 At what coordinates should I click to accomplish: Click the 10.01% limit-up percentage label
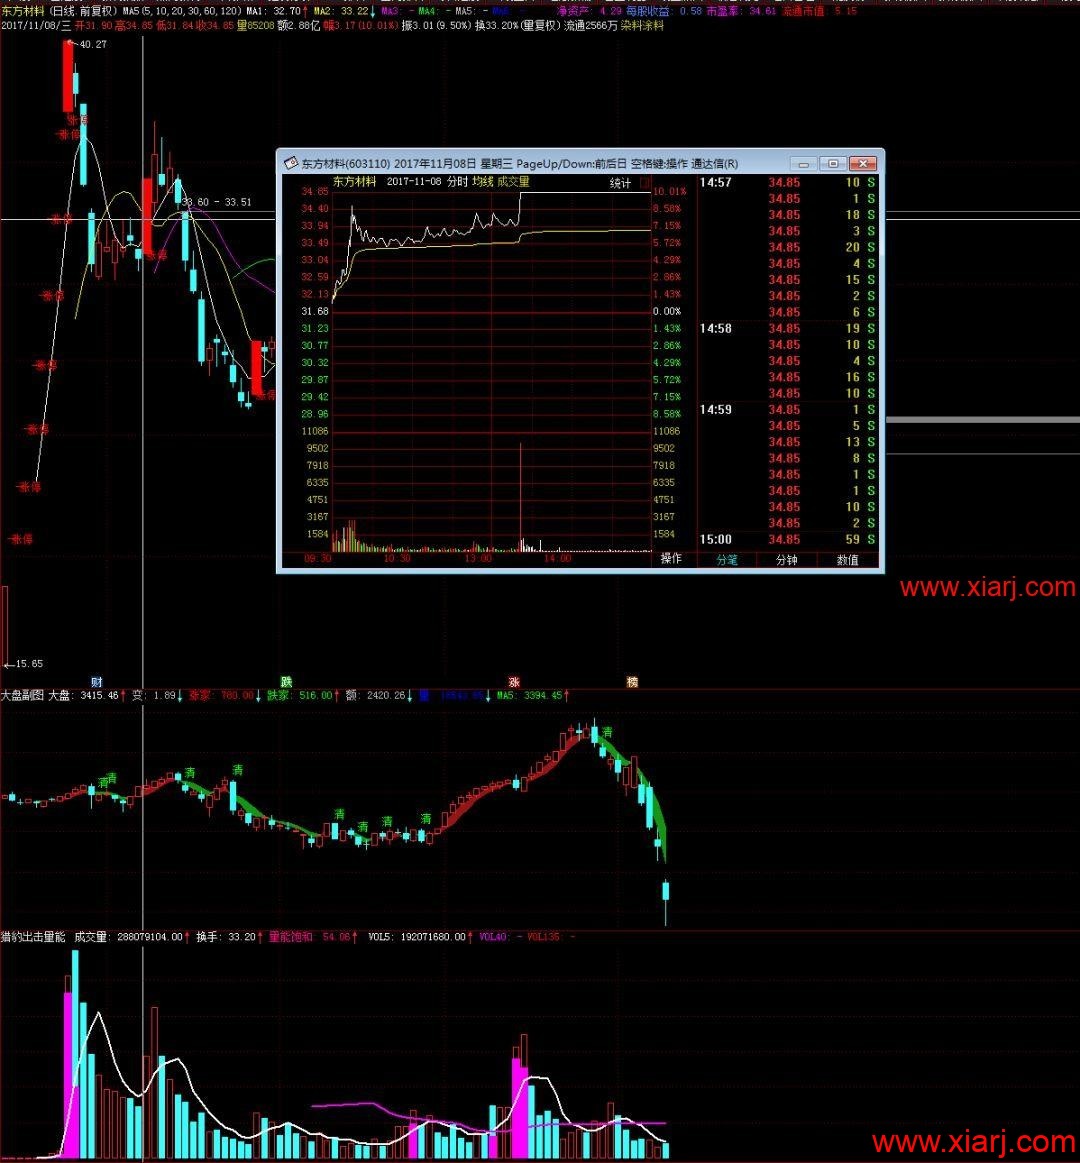[x=670, y=191]
